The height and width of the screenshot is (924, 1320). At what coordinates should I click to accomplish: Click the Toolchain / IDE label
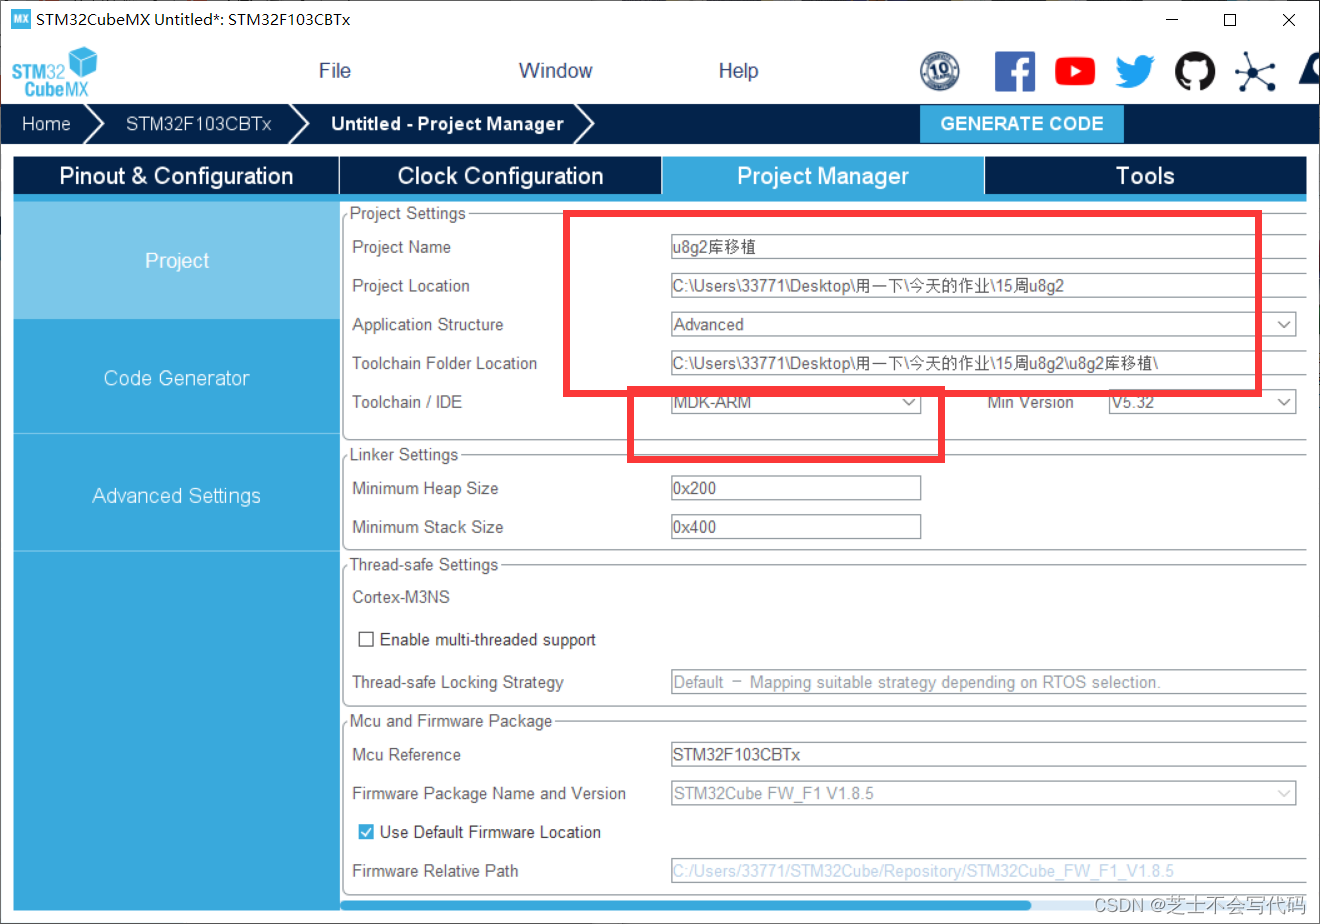(407, 402)
